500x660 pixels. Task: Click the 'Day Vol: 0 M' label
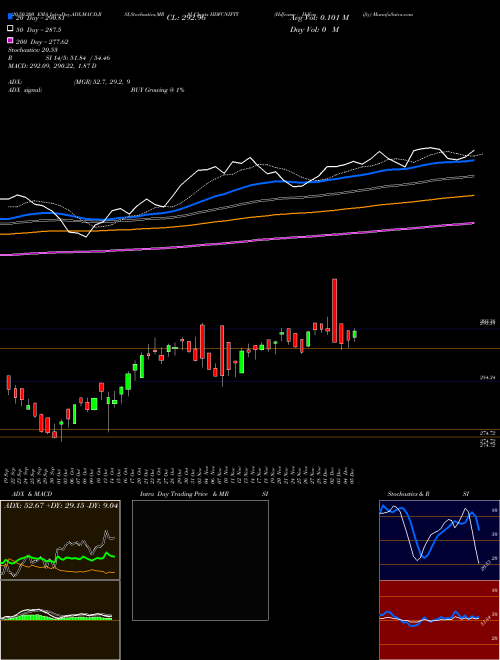pyautogui.click(x=314, y=29)
